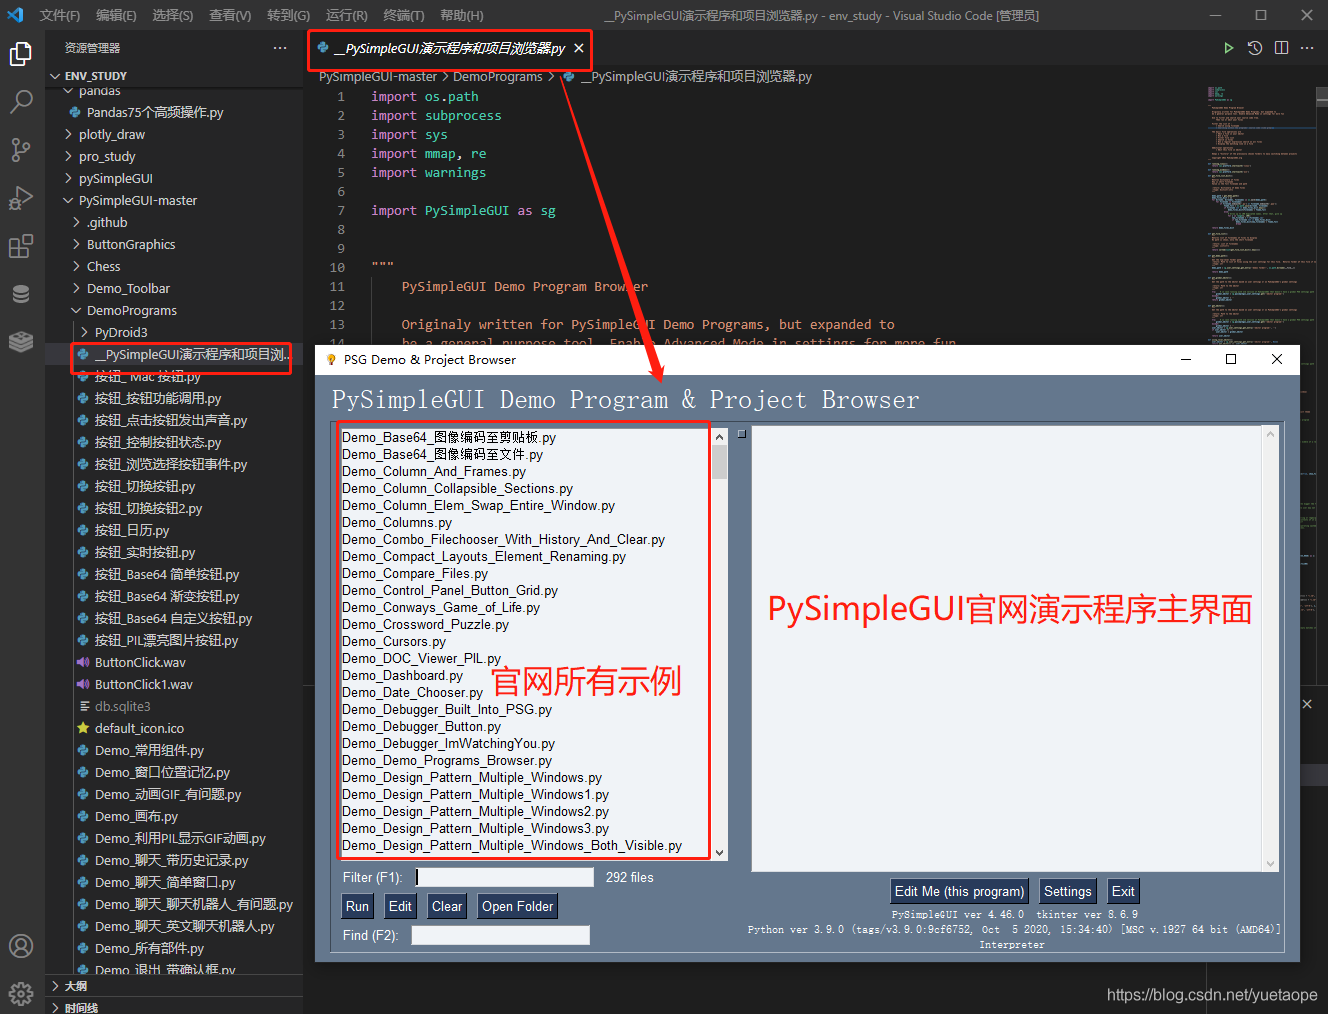Screen dimensions: 1328x1014
Task: Click the output pane scroll down arrow
Action: coord(1270,864)
